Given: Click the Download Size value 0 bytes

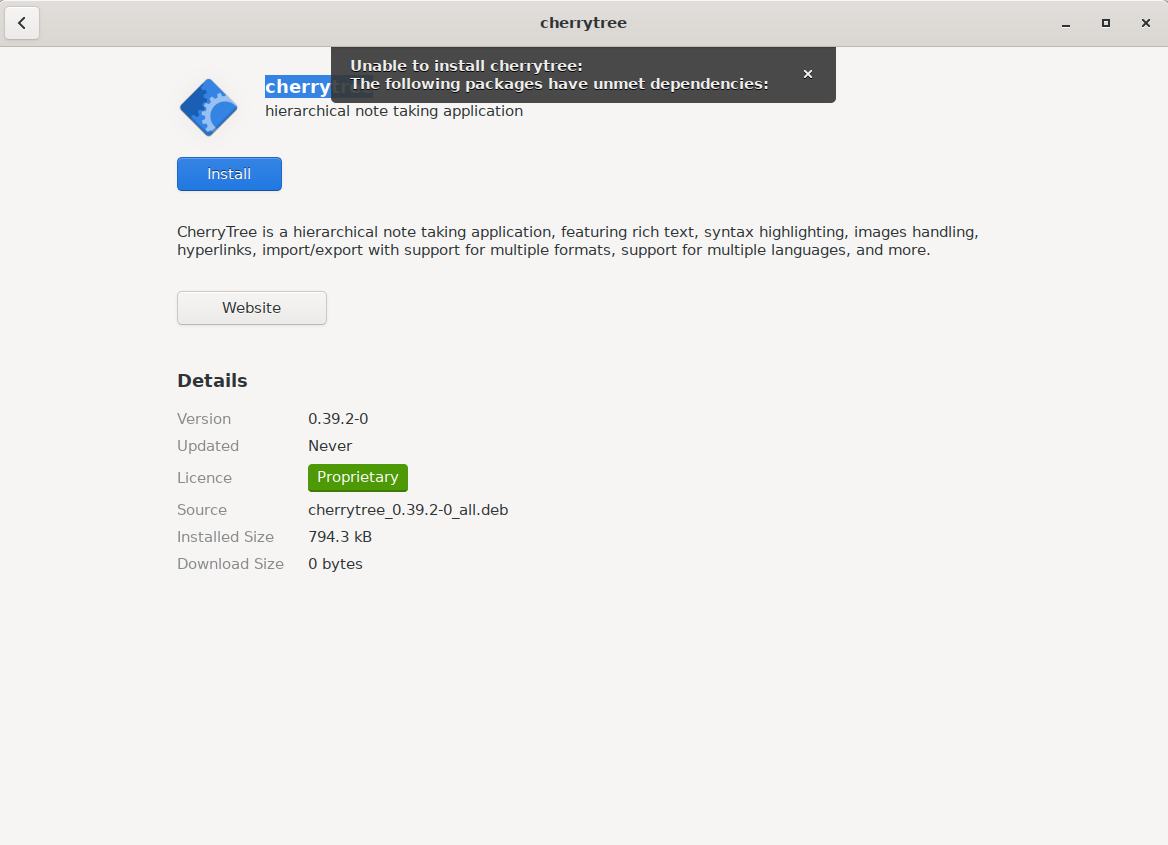Looking at the screenshot, I should [335, 563].
